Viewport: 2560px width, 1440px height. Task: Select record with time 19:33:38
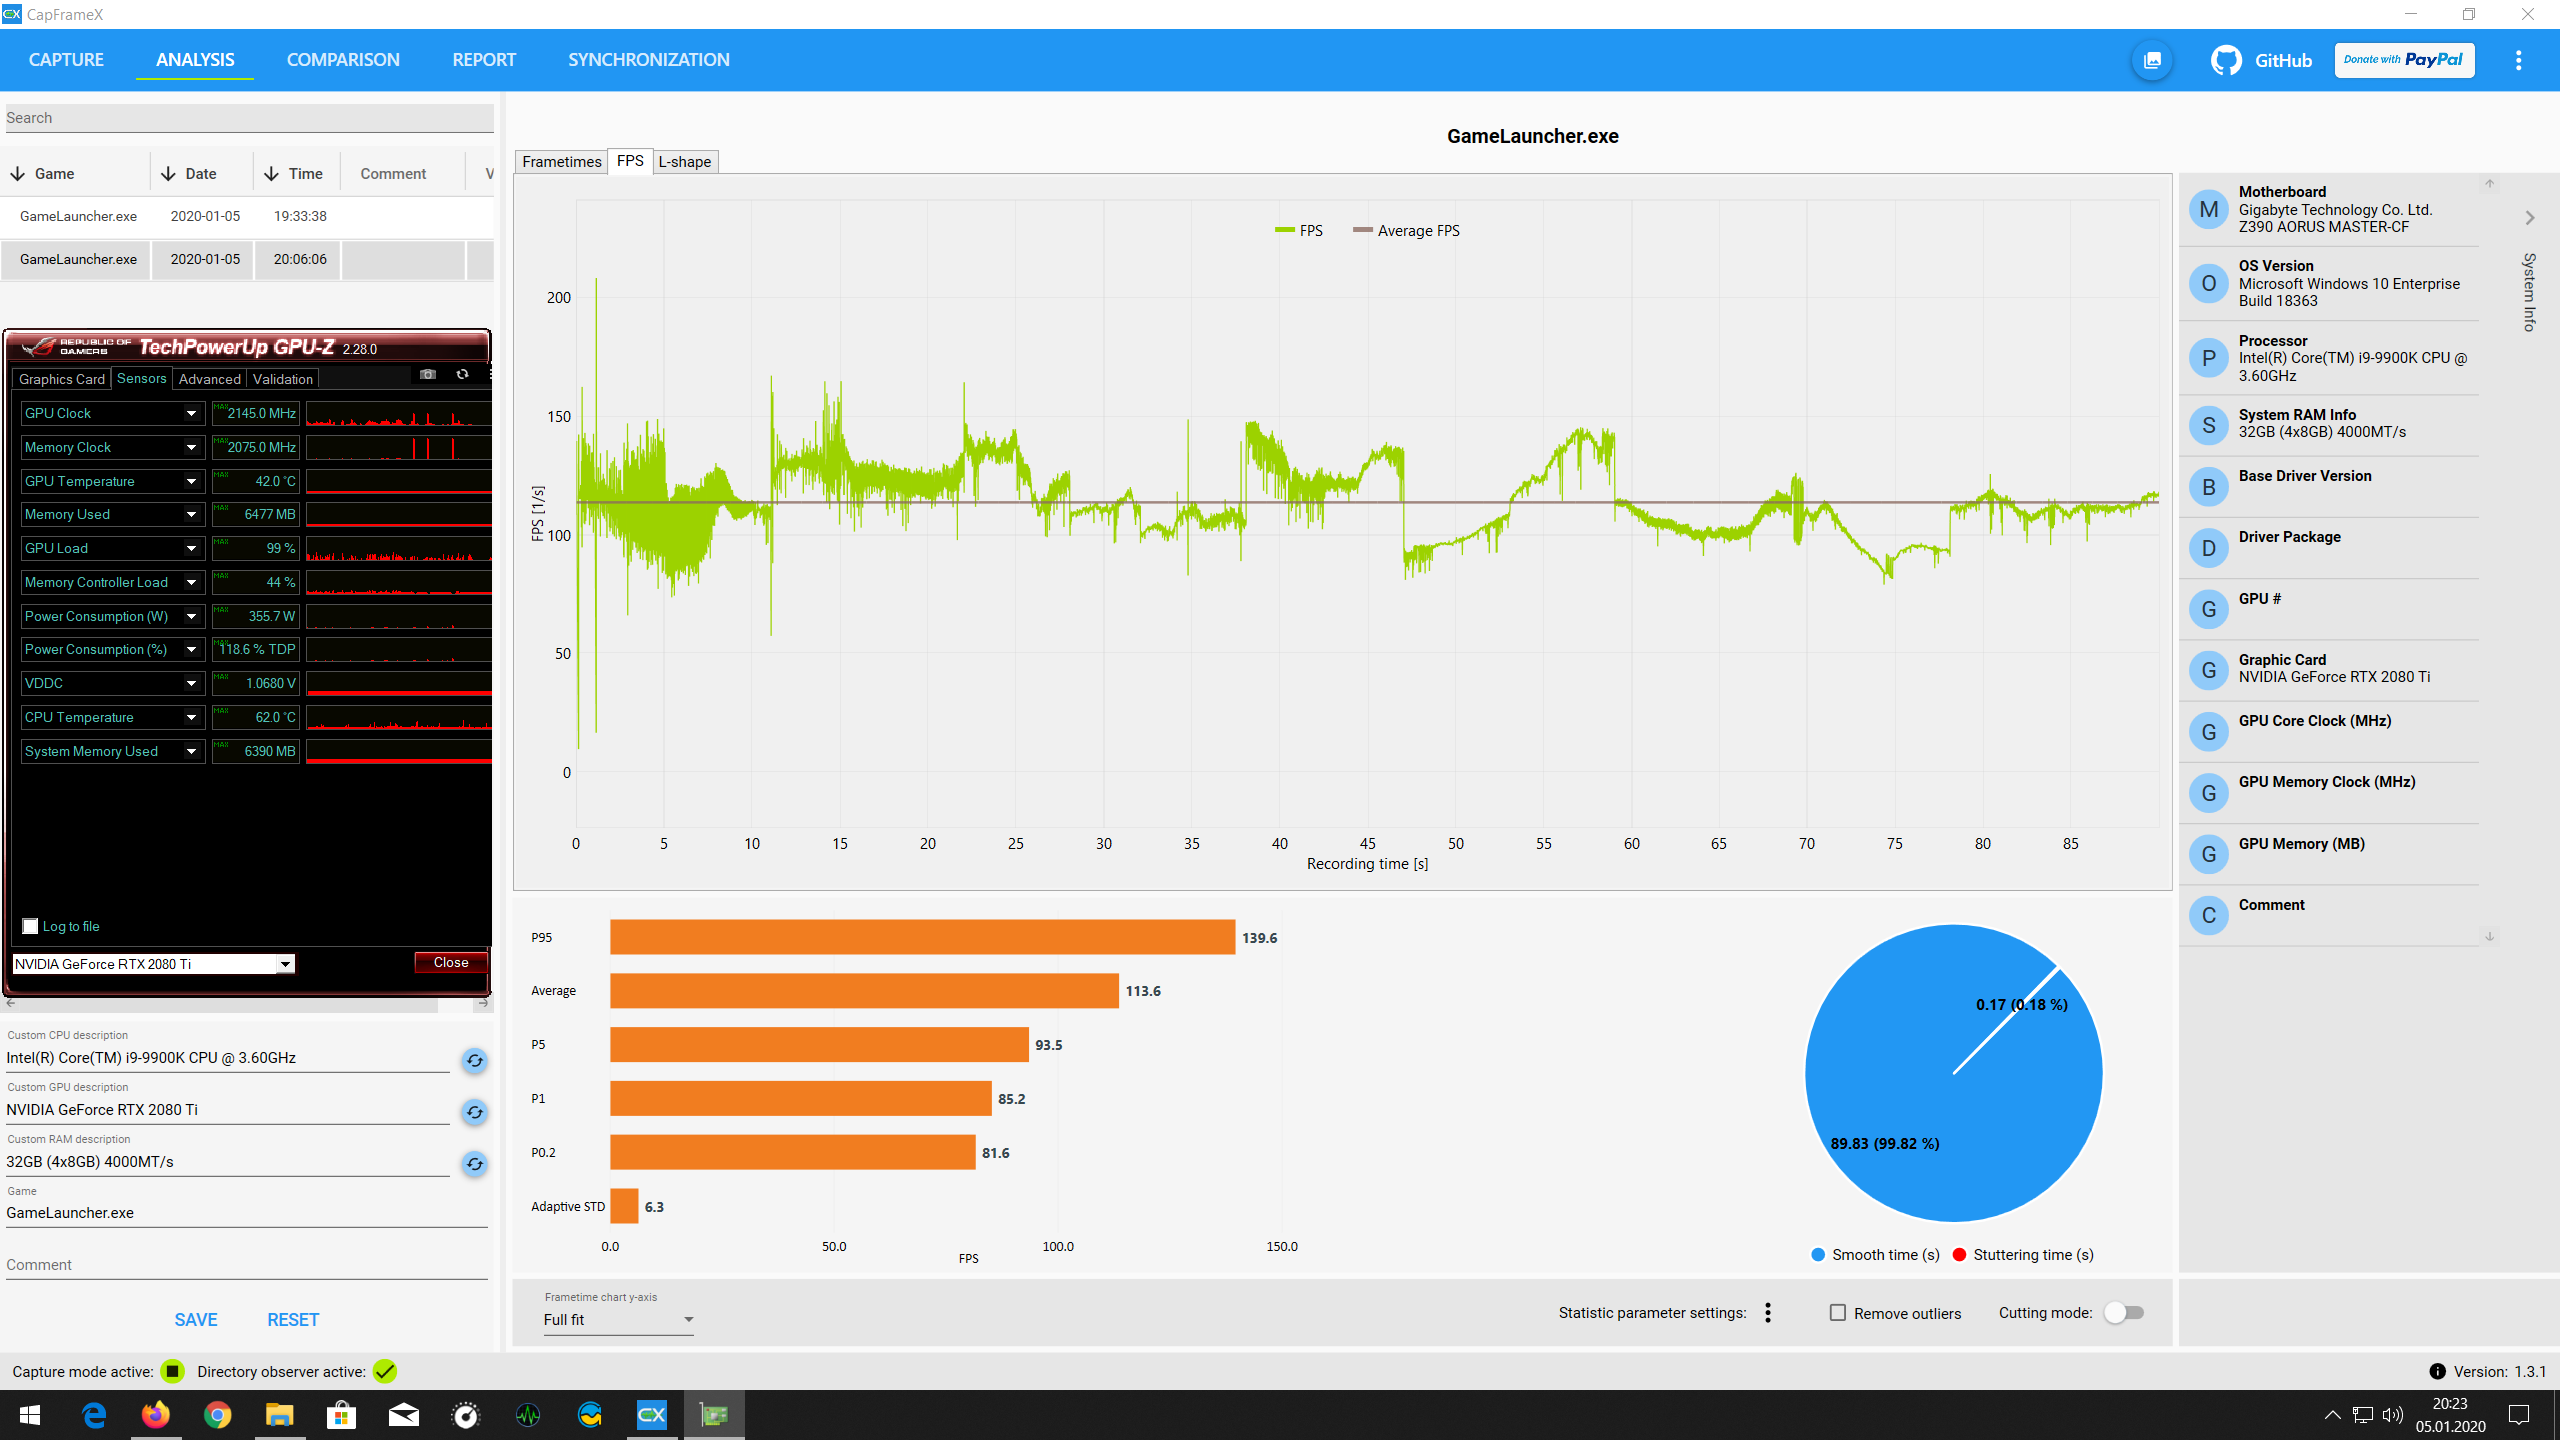pyautogui.click(x=247, y=216)
